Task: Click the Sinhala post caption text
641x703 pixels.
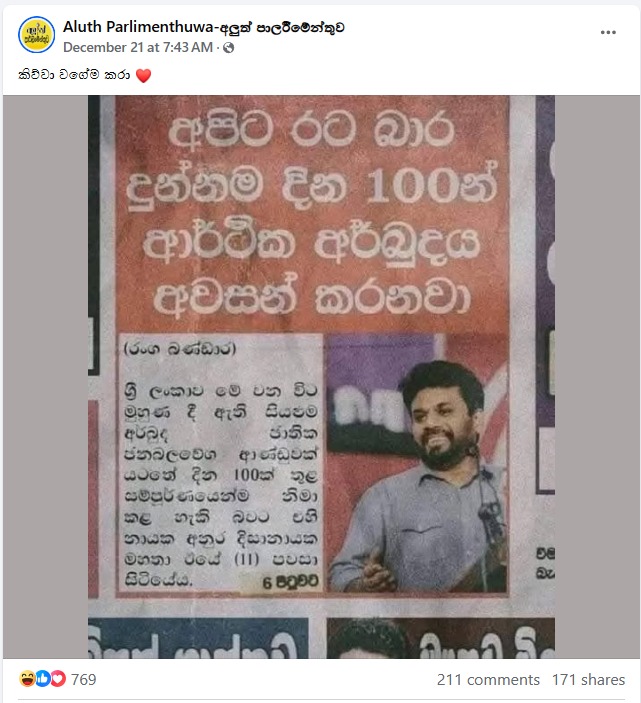Action: [74, 74]
